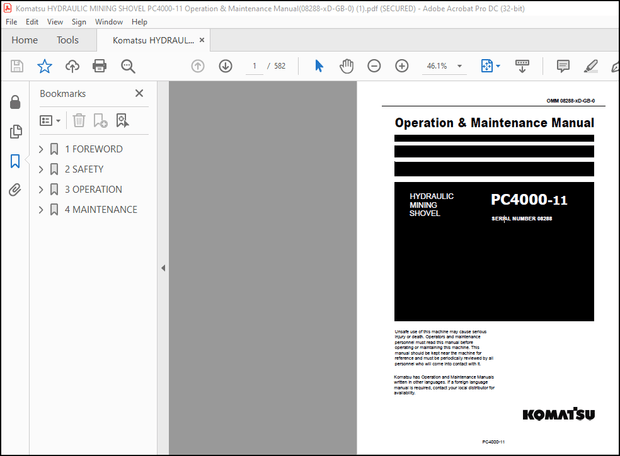This screenshot has width=620, height=456.
Task: Toggle the Attachments paperclip panel
Action: pos(15,190)
